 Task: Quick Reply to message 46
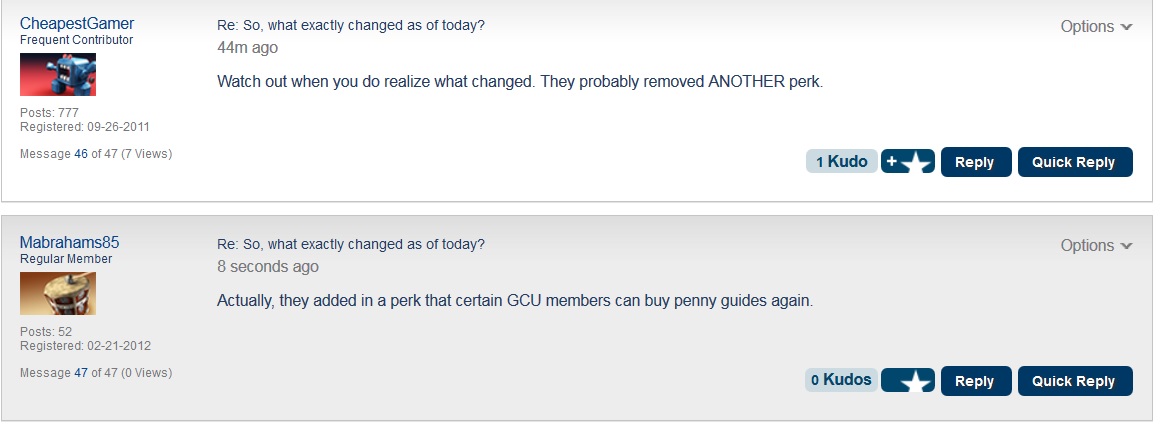[x=1075, y=162]
